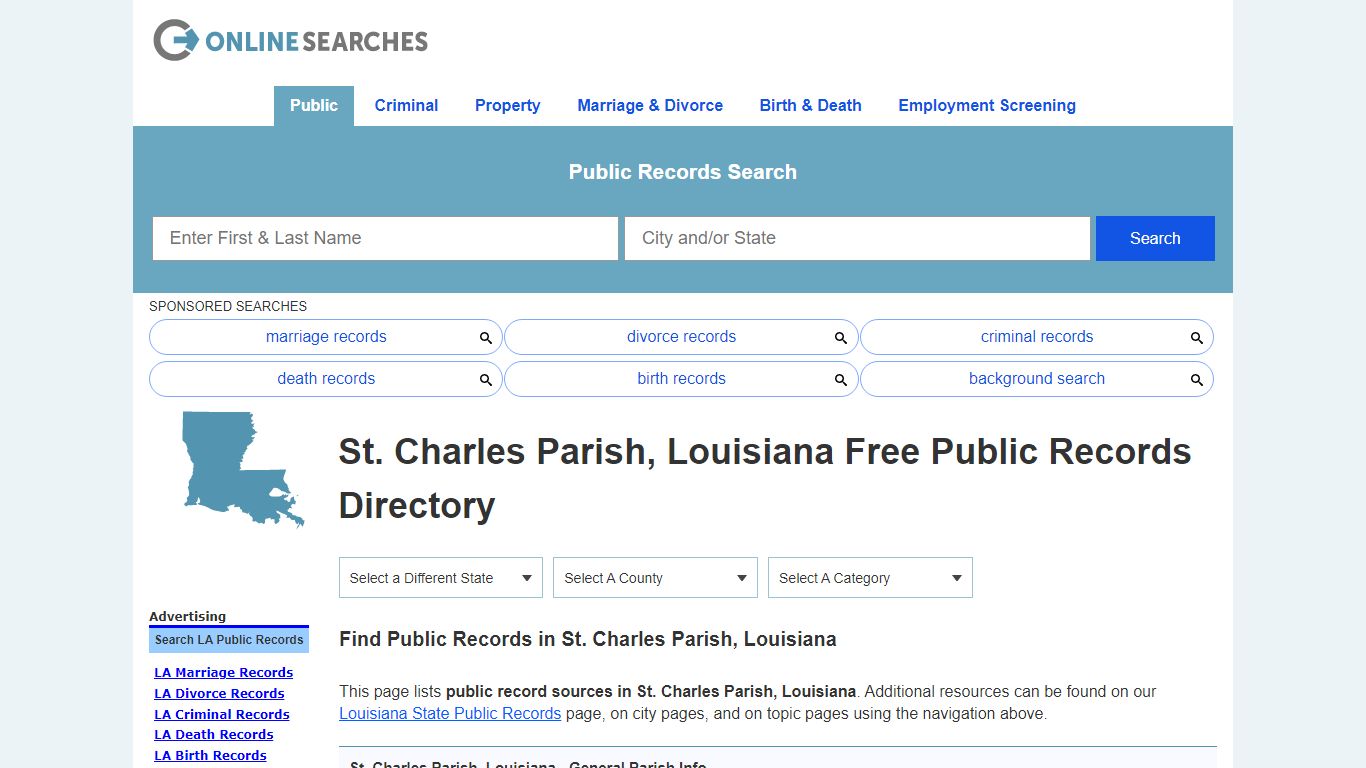The width and height of the screenshot is (1366, 768).
Task: Click magnifier icon on criminal records pill
Action: pos(1196,338)
